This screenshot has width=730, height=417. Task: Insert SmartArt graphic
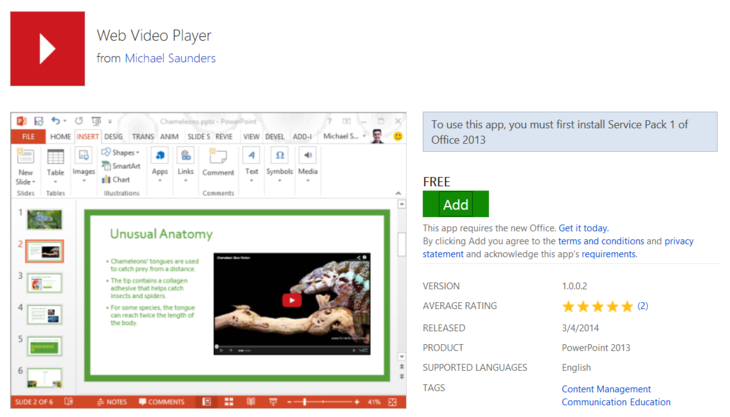click(x=121, y=166)
